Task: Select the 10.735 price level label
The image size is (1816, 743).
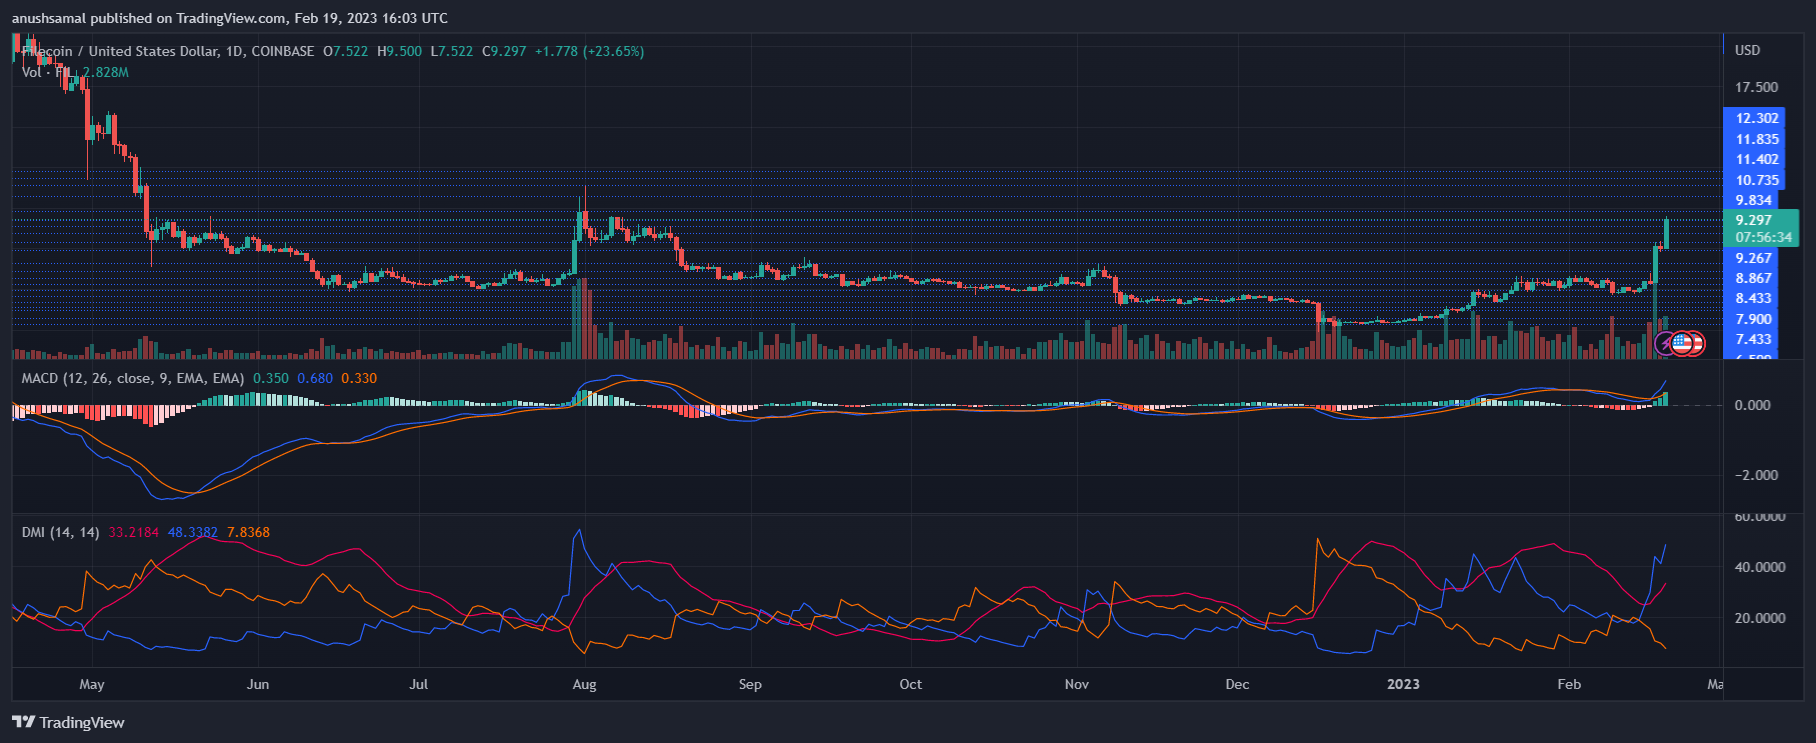Action: point(1757,180)
